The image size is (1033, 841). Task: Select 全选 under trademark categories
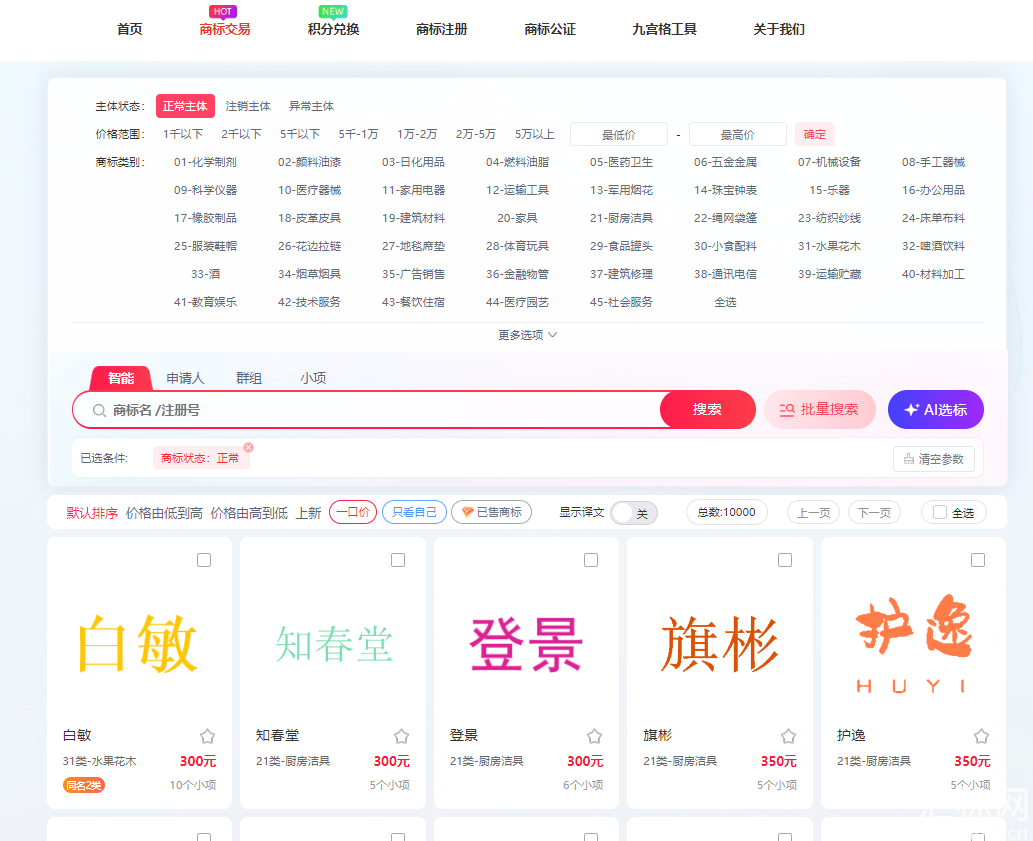click(725, 302)
